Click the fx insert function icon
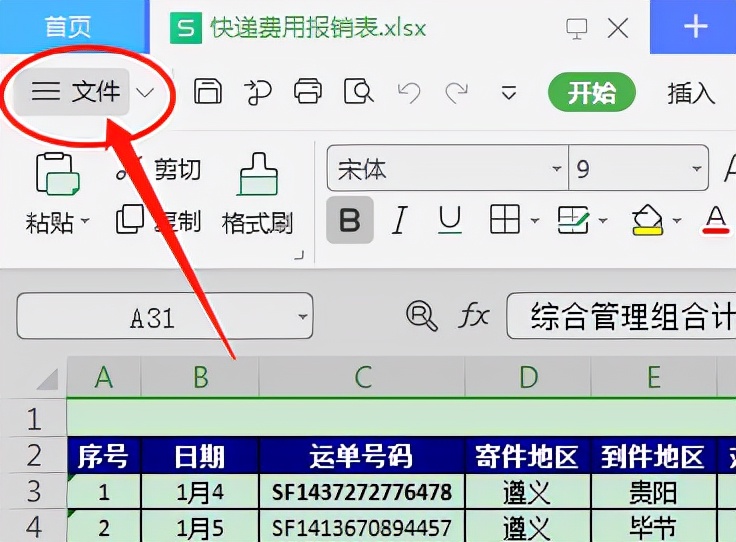Viewport: 736px width, 542px height. pyautogui.click(x=473, y=315)
